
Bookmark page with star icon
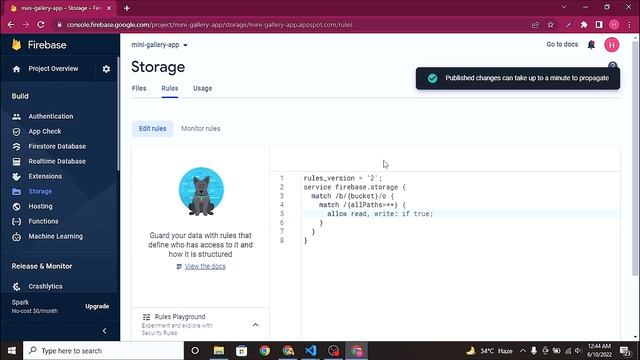click(x=550, y=25)
